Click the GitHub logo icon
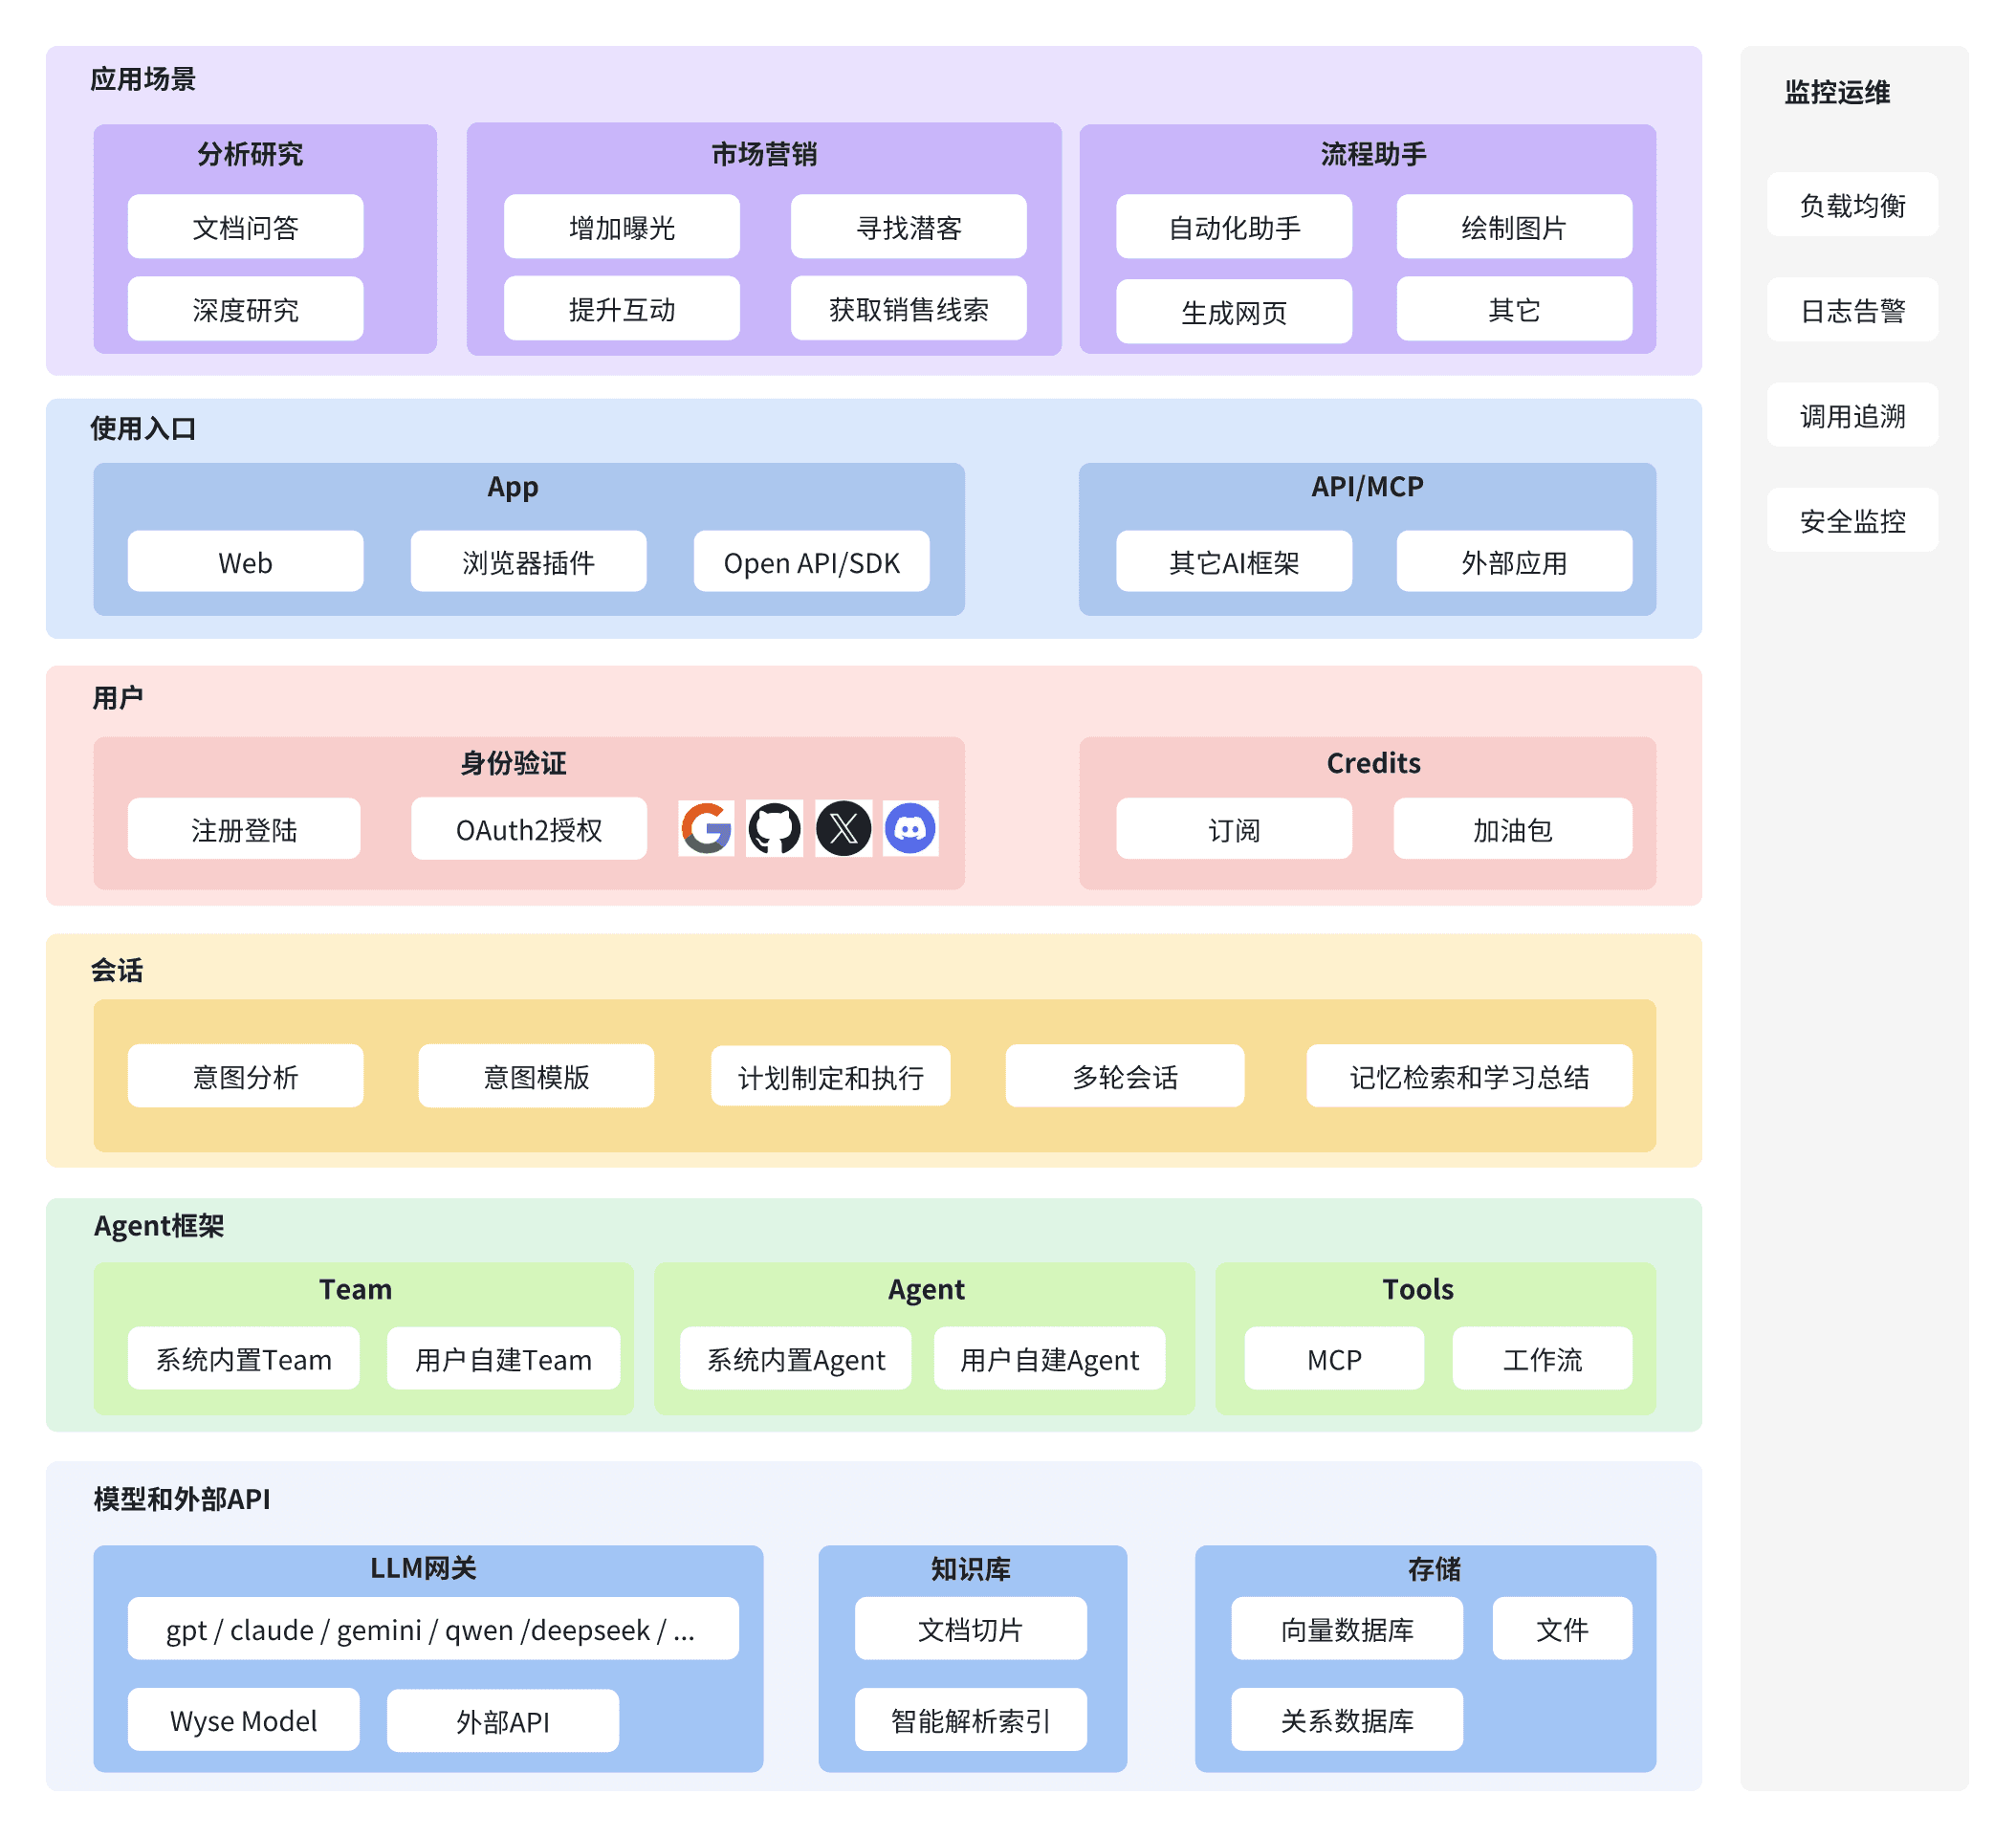Image resolution: width=2016 pixels, height=1838 pixels. pos(774,829)
